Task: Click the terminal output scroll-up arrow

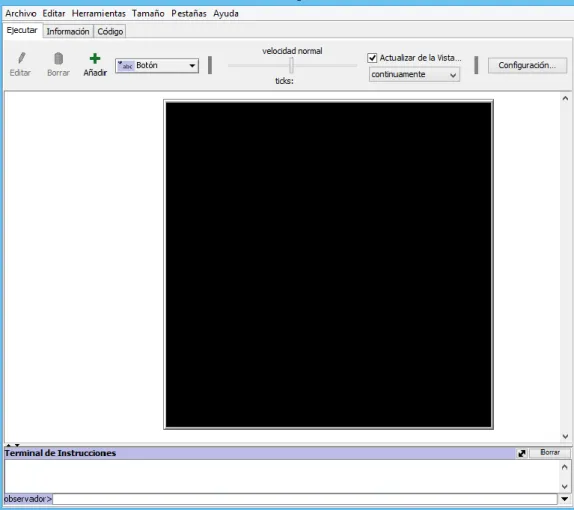Action: coord(564,467)
